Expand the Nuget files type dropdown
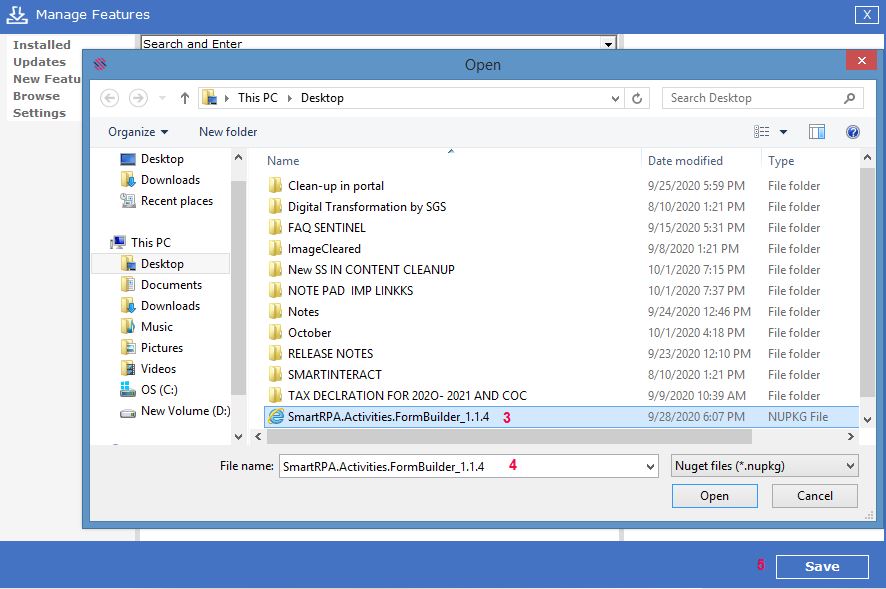The height and width of the screenshot is (589, 886). [x=849, y=466]
